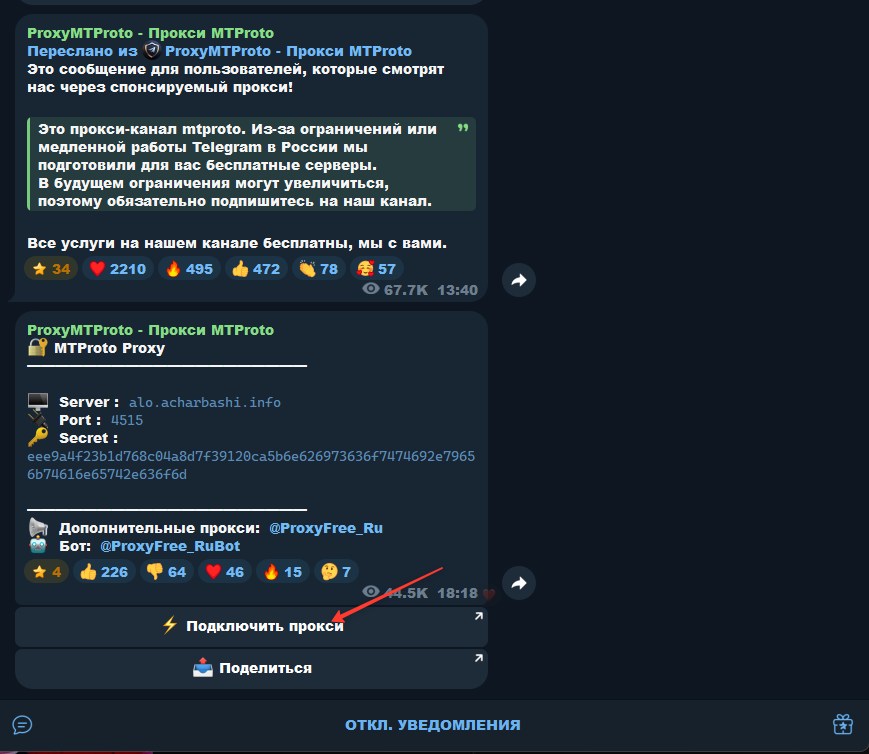This screenshot has width=869, height=754.
Task: Click the clapping hands reaction with 78
Action: click(318, 269)
